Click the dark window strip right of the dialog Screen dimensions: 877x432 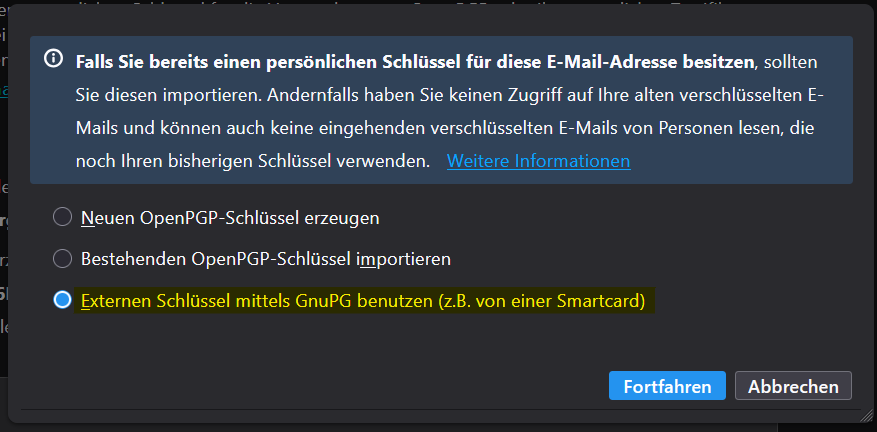[869, 200]
